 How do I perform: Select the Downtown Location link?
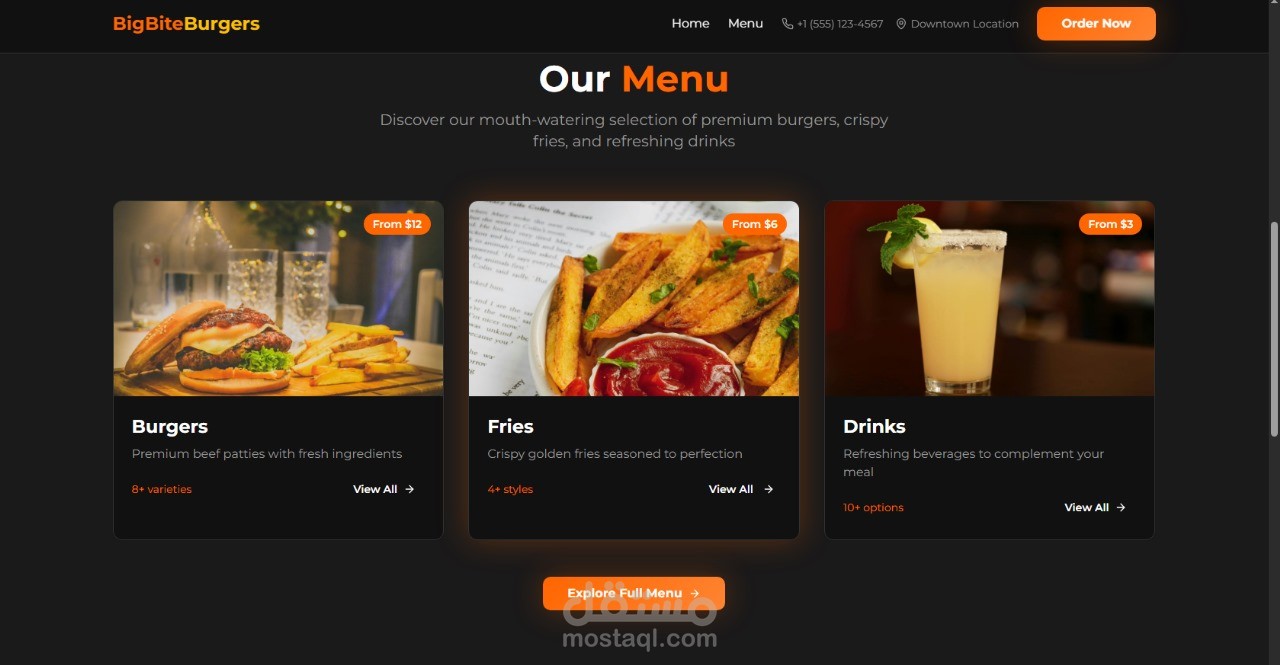pos(965,24)
